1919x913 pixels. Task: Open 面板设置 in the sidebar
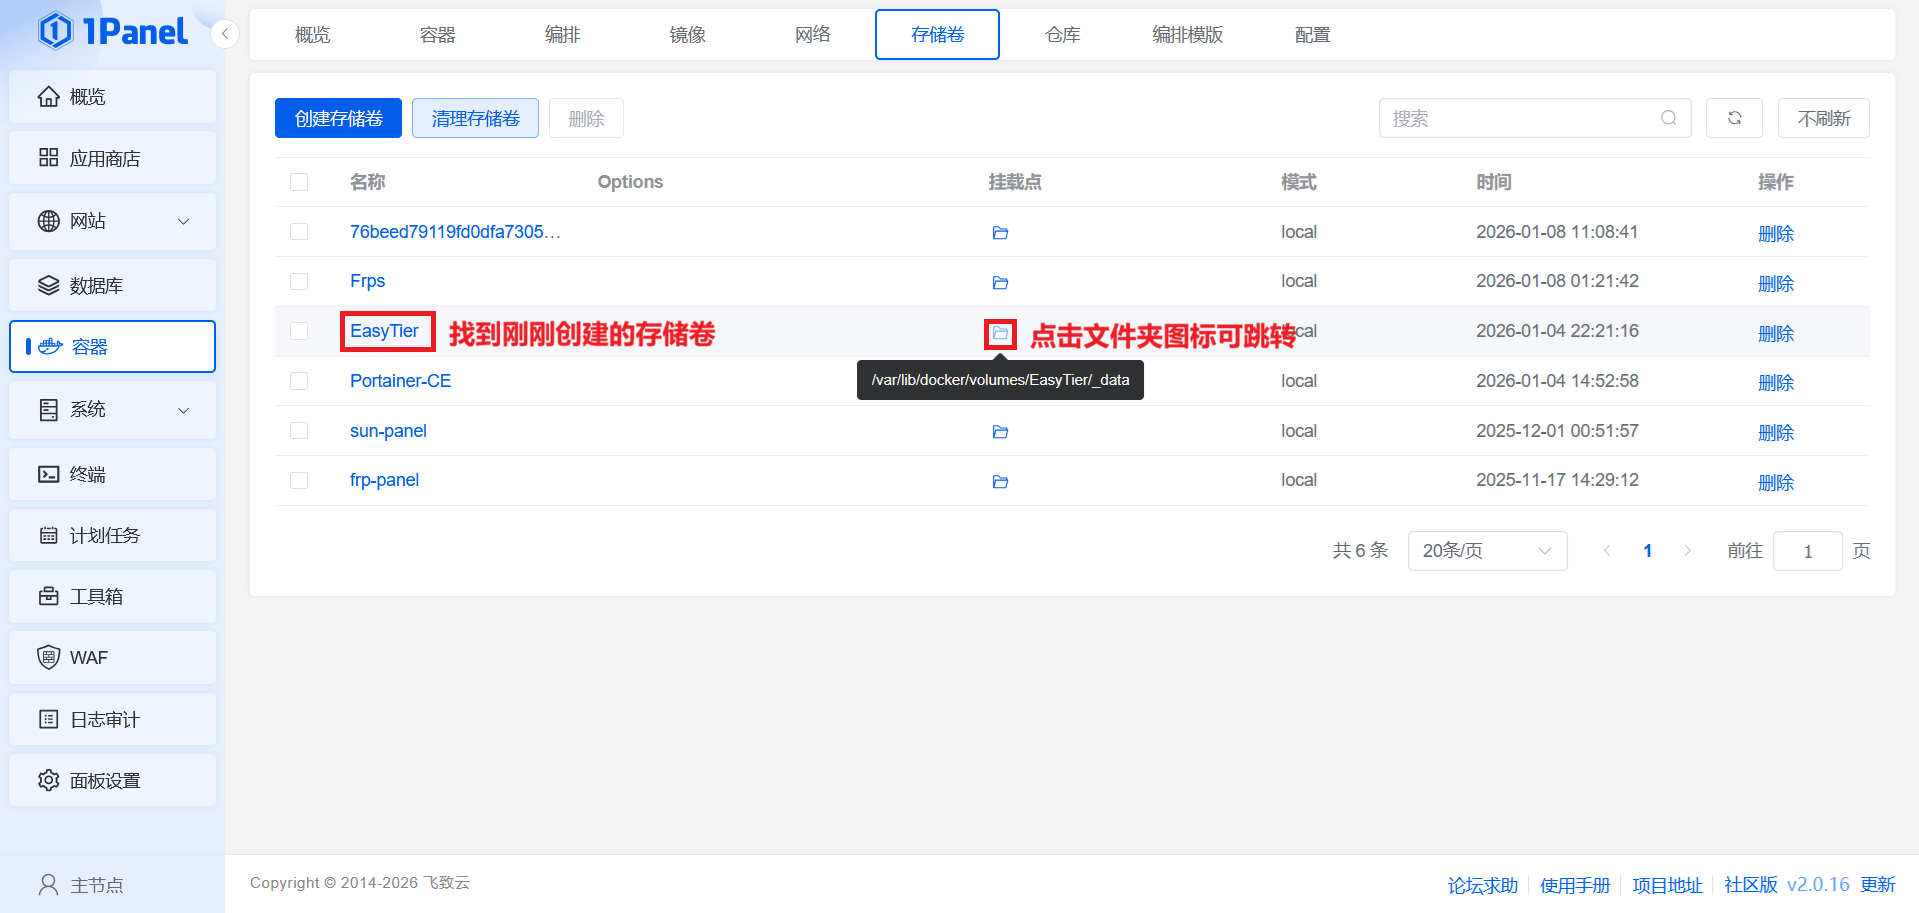pos(112,780)
